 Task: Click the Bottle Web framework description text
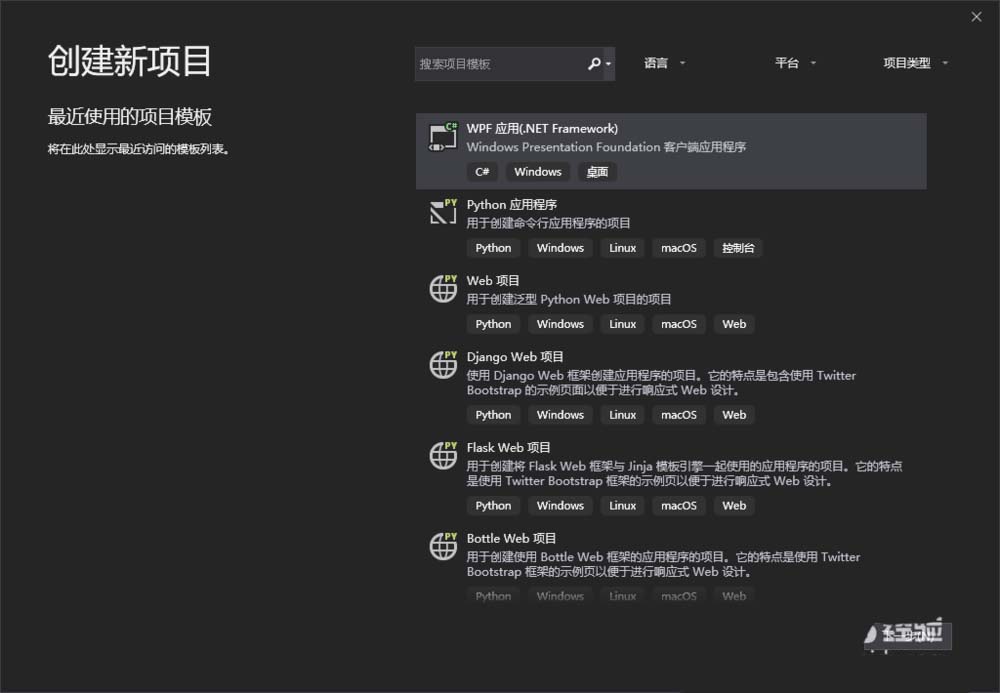point(663,564)
